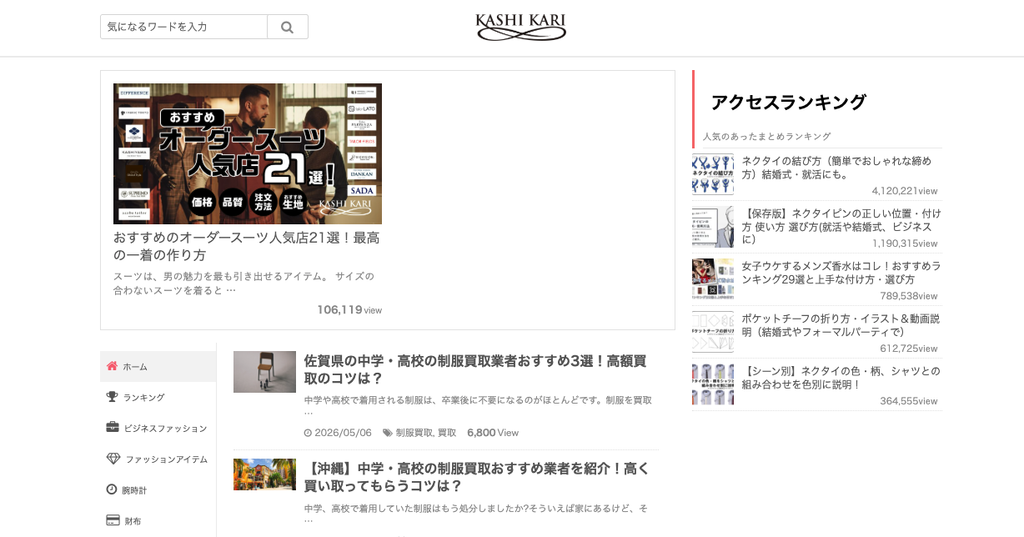This screenshot has height=537, width=1024.
Task: Select ファッションアイテム category
Action: tap(167, 459)
